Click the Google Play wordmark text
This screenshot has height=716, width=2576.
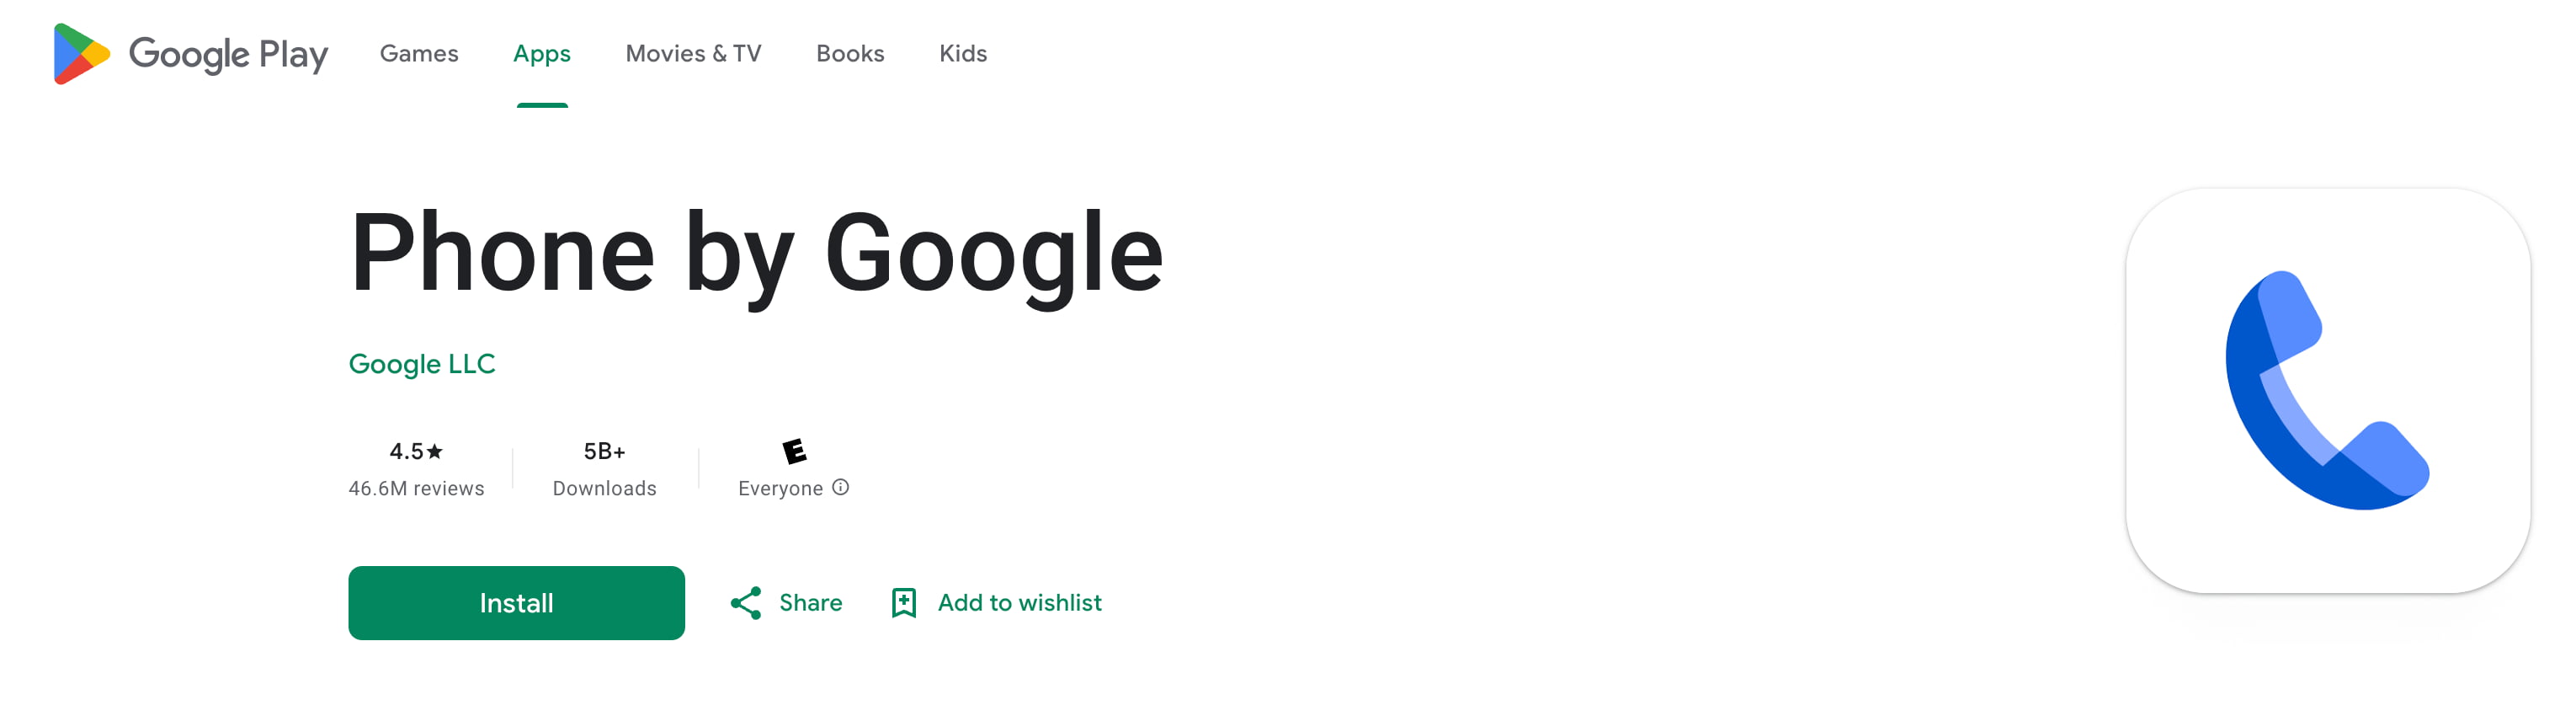click(228, 54)
